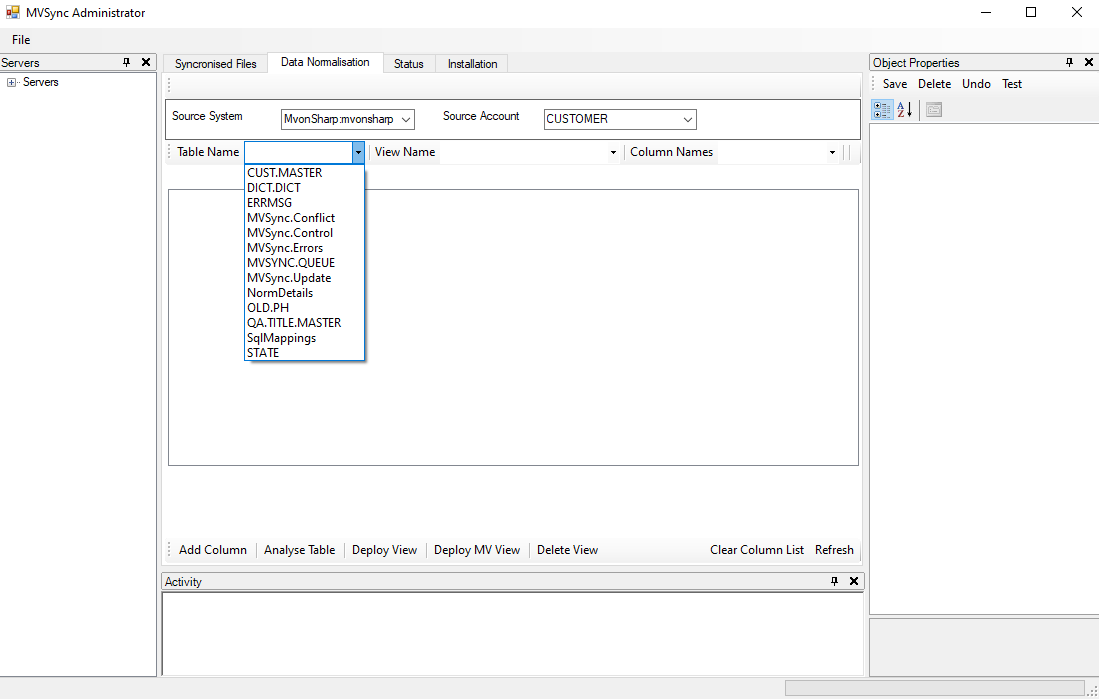The image size is (1099, 699).
Task: Click Deploy View
Action: click(x=384, y=550)
